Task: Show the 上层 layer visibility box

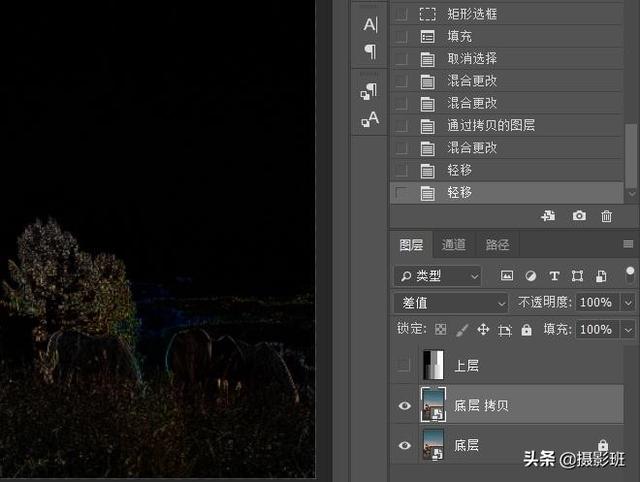Action: [404, 364]
